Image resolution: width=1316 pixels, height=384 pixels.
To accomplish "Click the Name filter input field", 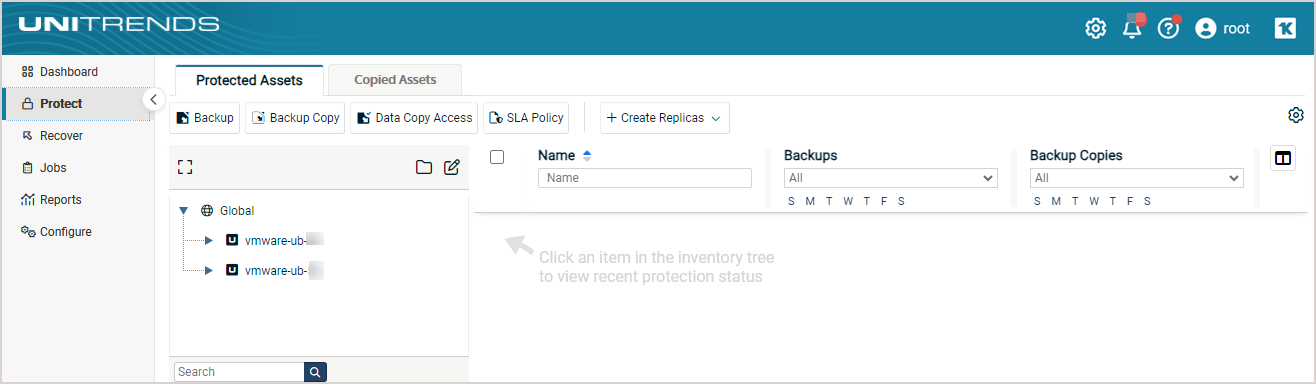I will [645, 178].
